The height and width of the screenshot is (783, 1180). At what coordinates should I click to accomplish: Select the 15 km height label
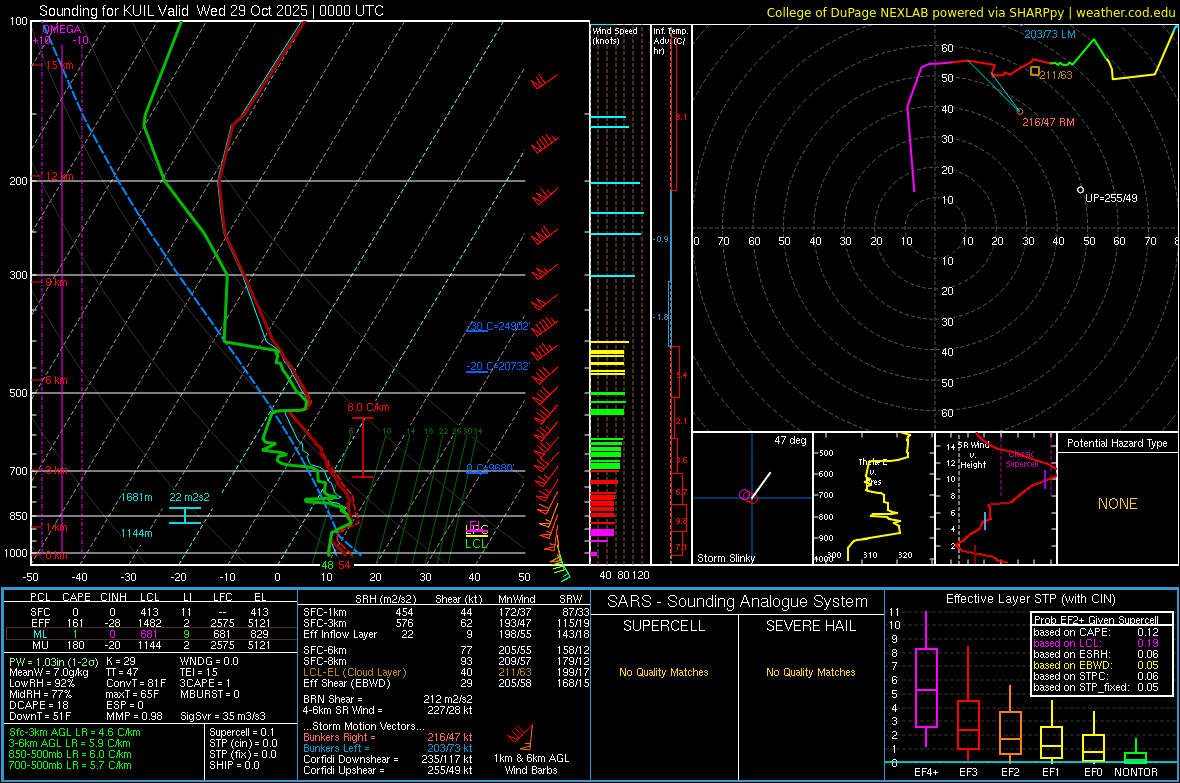(x=59, y=66)
